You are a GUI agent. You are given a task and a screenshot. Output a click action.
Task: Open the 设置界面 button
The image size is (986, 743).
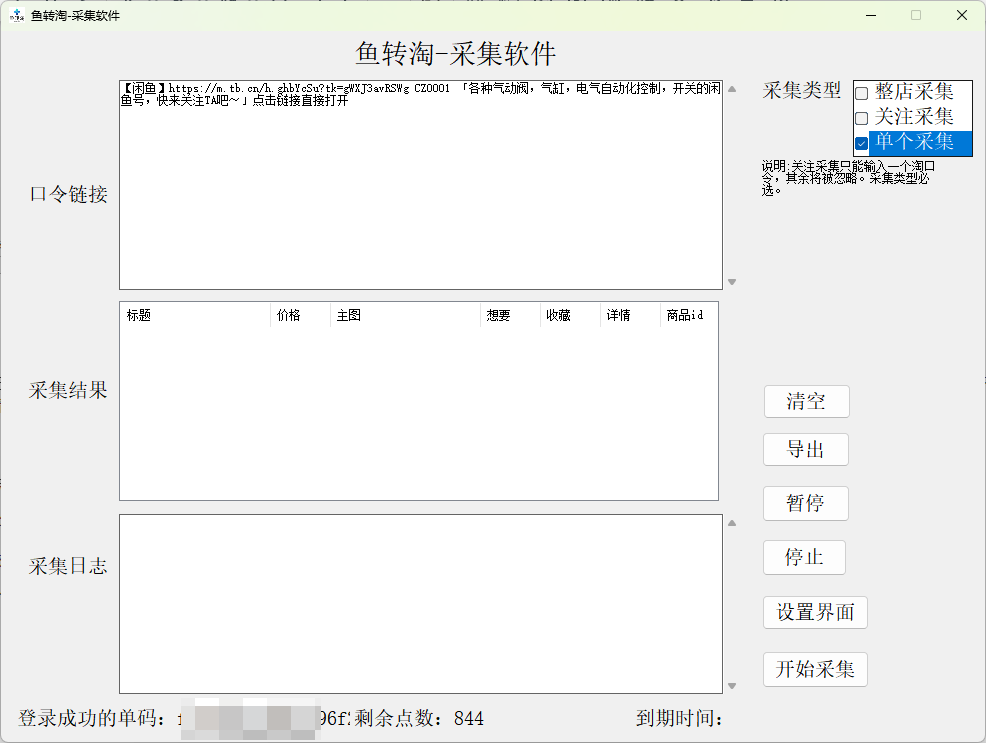point(815,612)
